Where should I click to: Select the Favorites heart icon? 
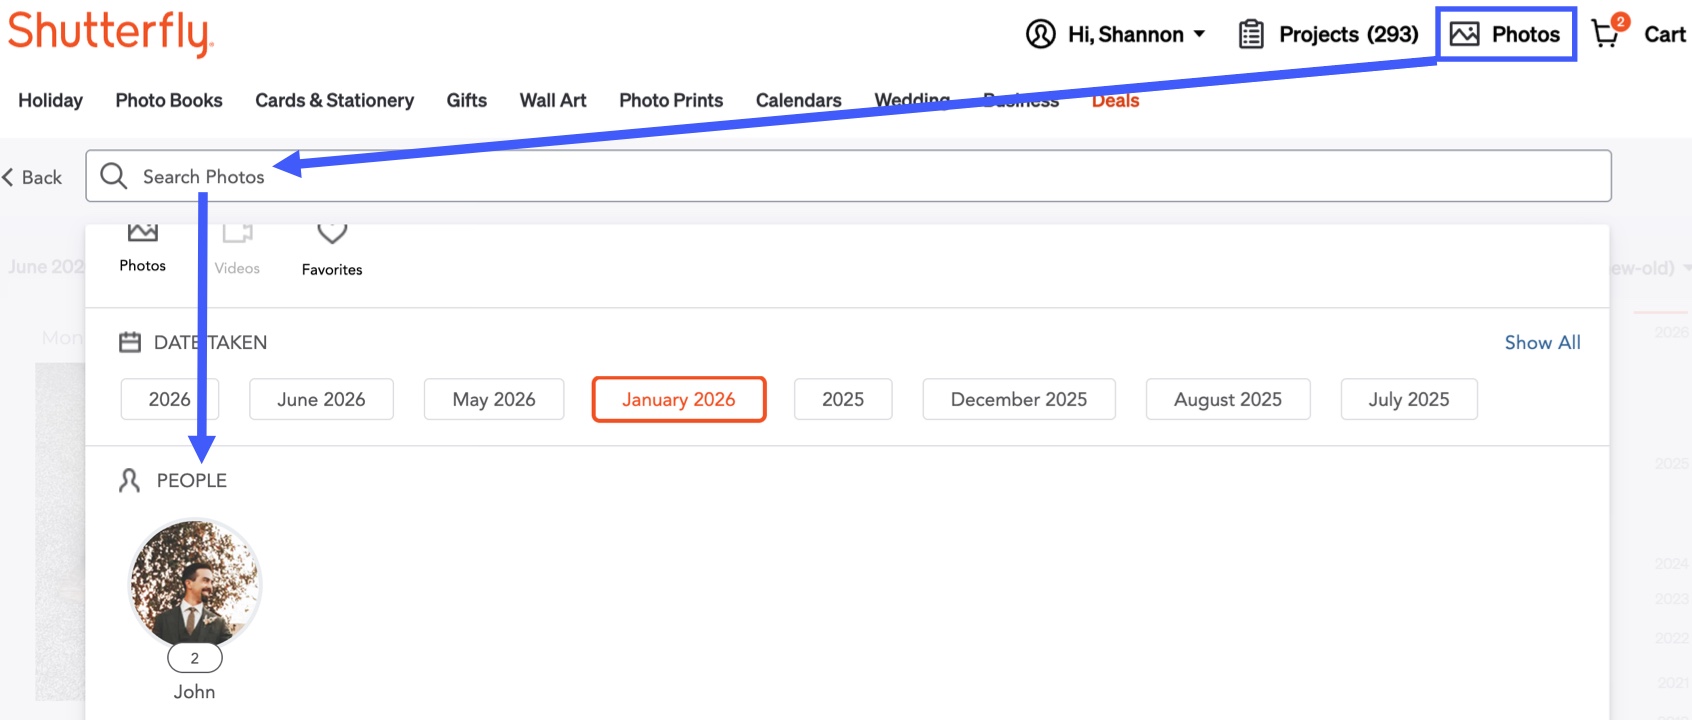332,233
